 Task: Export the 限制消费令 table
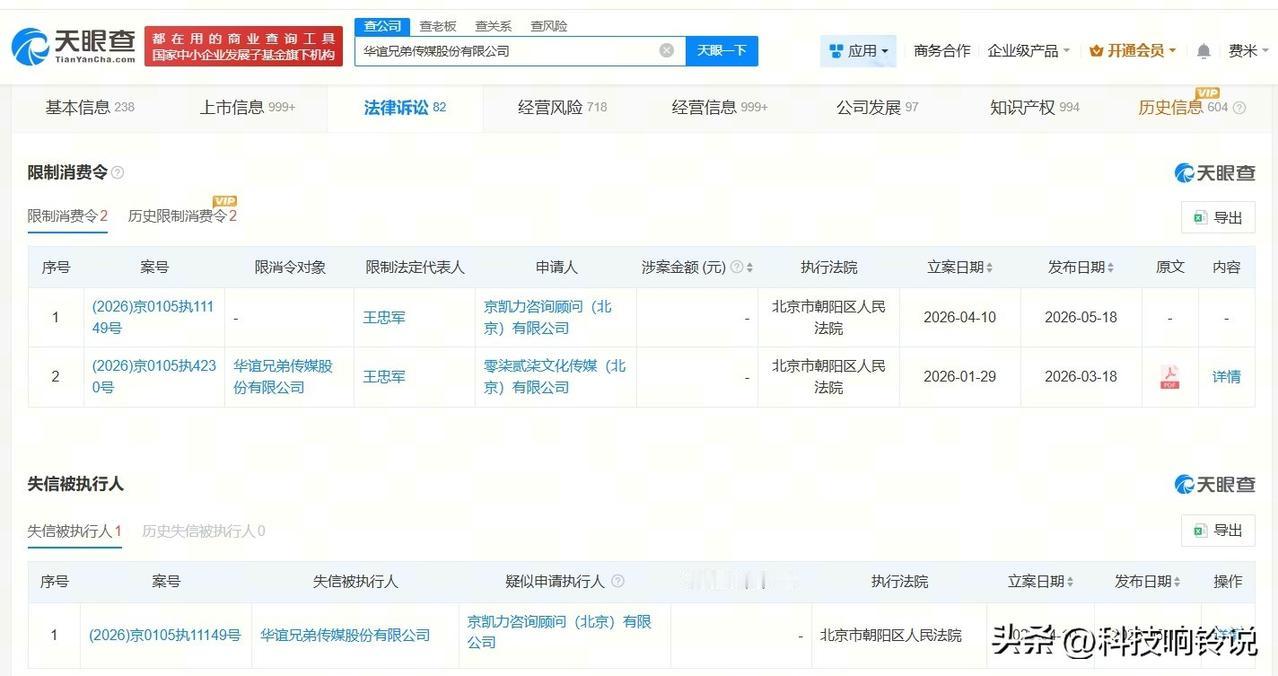tap(1218, 217)
